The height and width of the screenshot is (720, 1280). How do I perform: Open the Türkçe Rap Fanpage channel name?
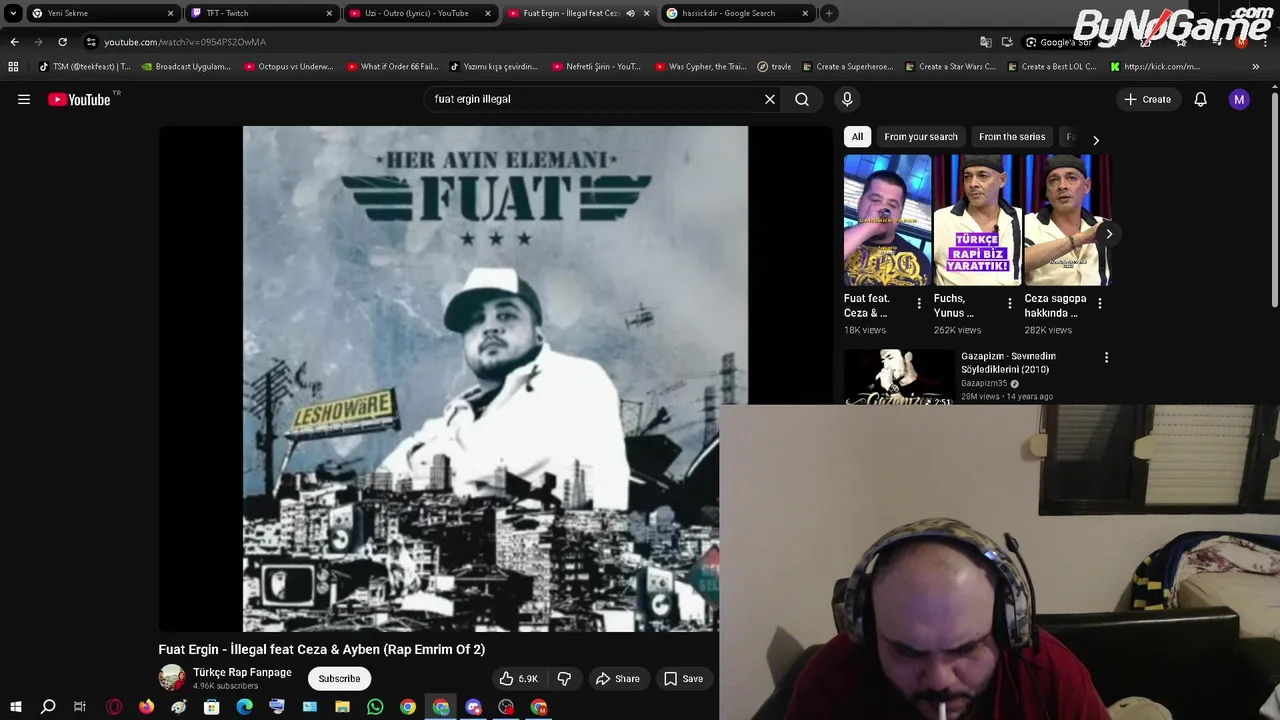pos(242,673)
